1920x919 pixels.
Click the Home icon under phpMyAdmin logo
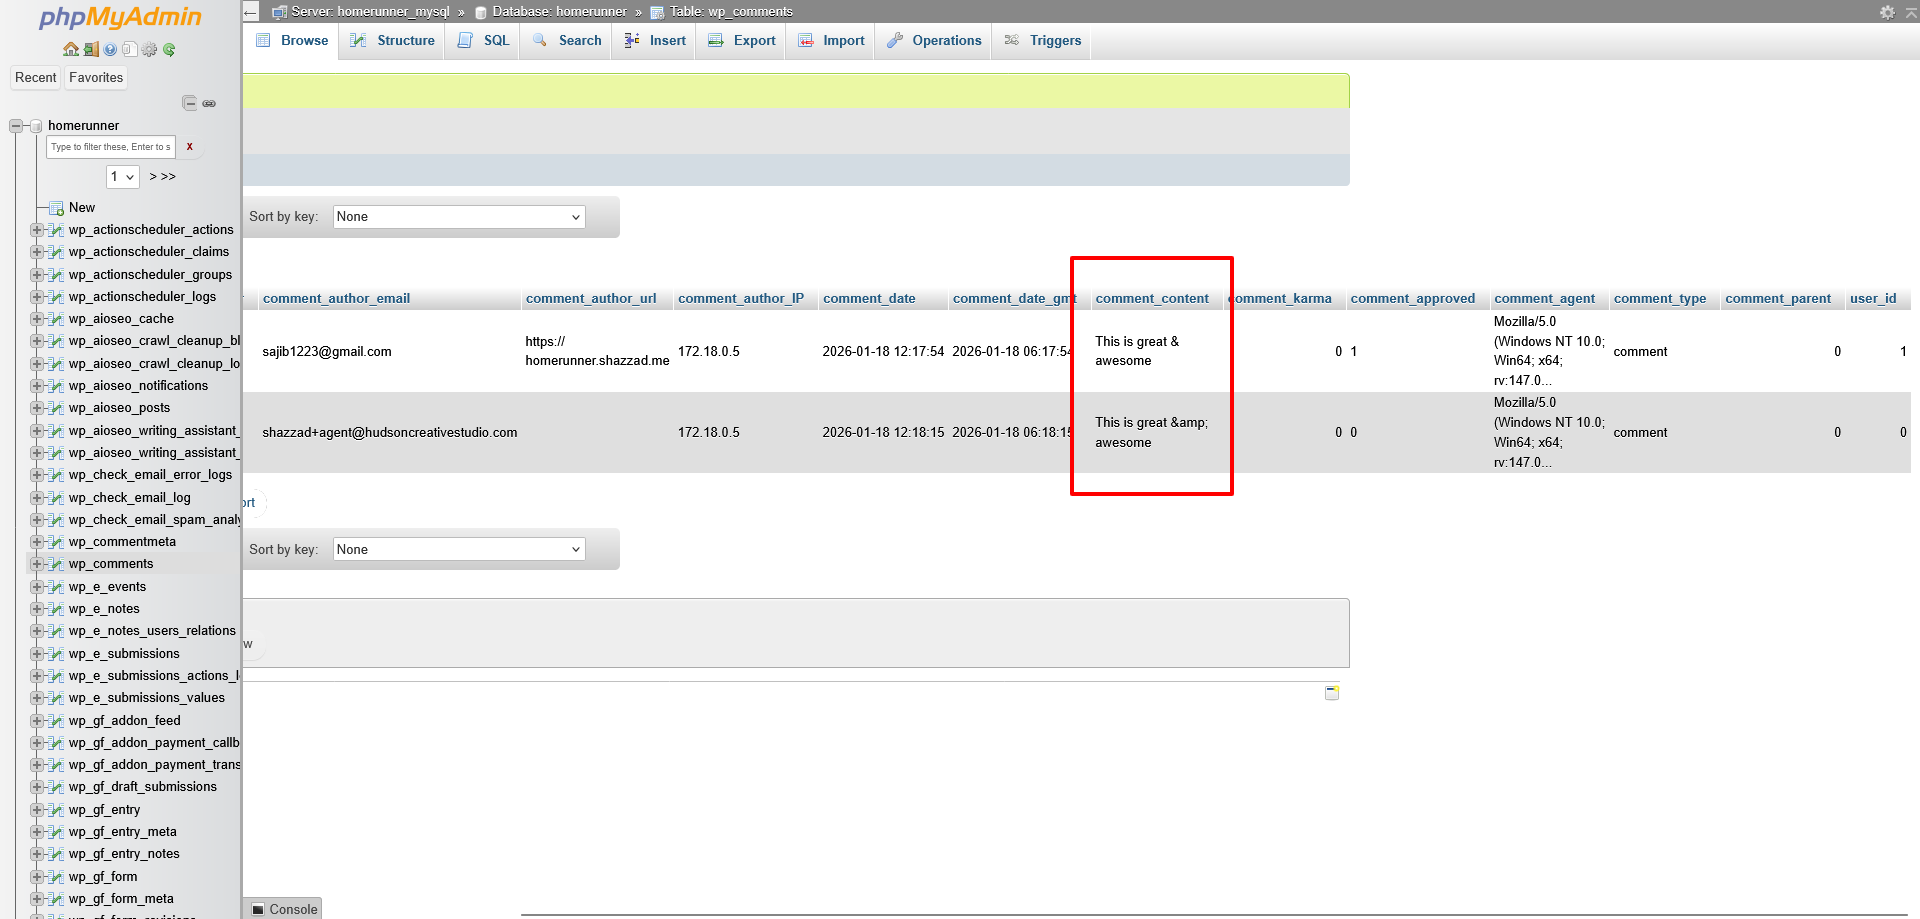pyautogui.click(x=70, y=50)
